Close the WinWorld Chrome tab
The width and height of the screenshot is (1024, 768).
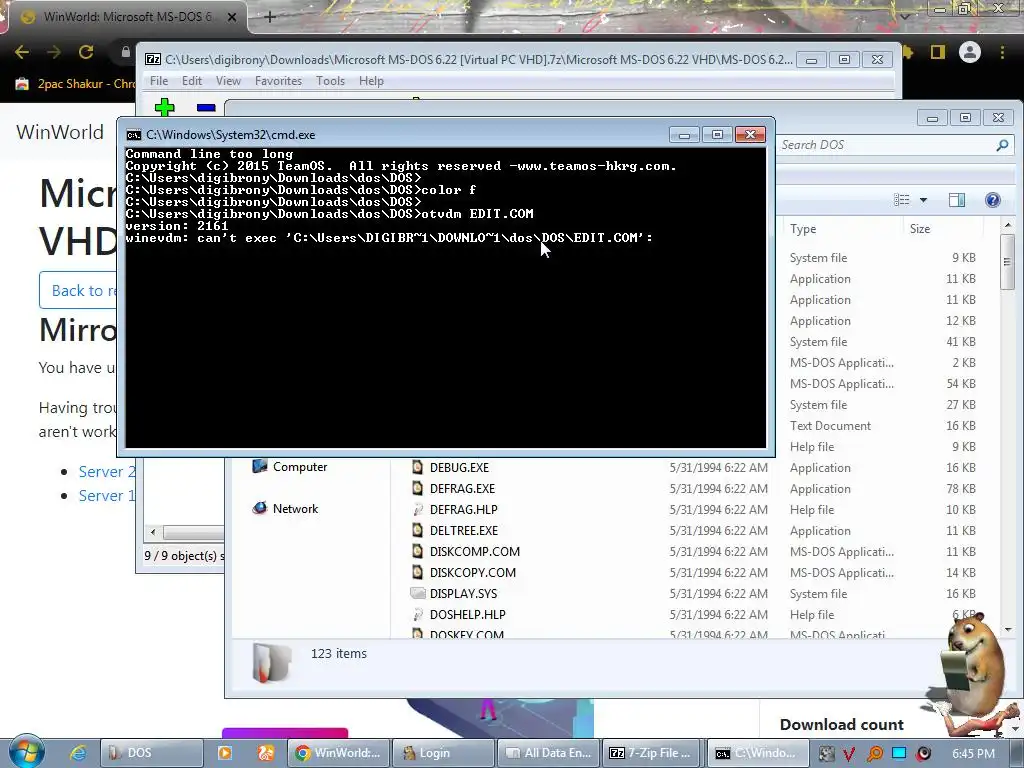232,17
